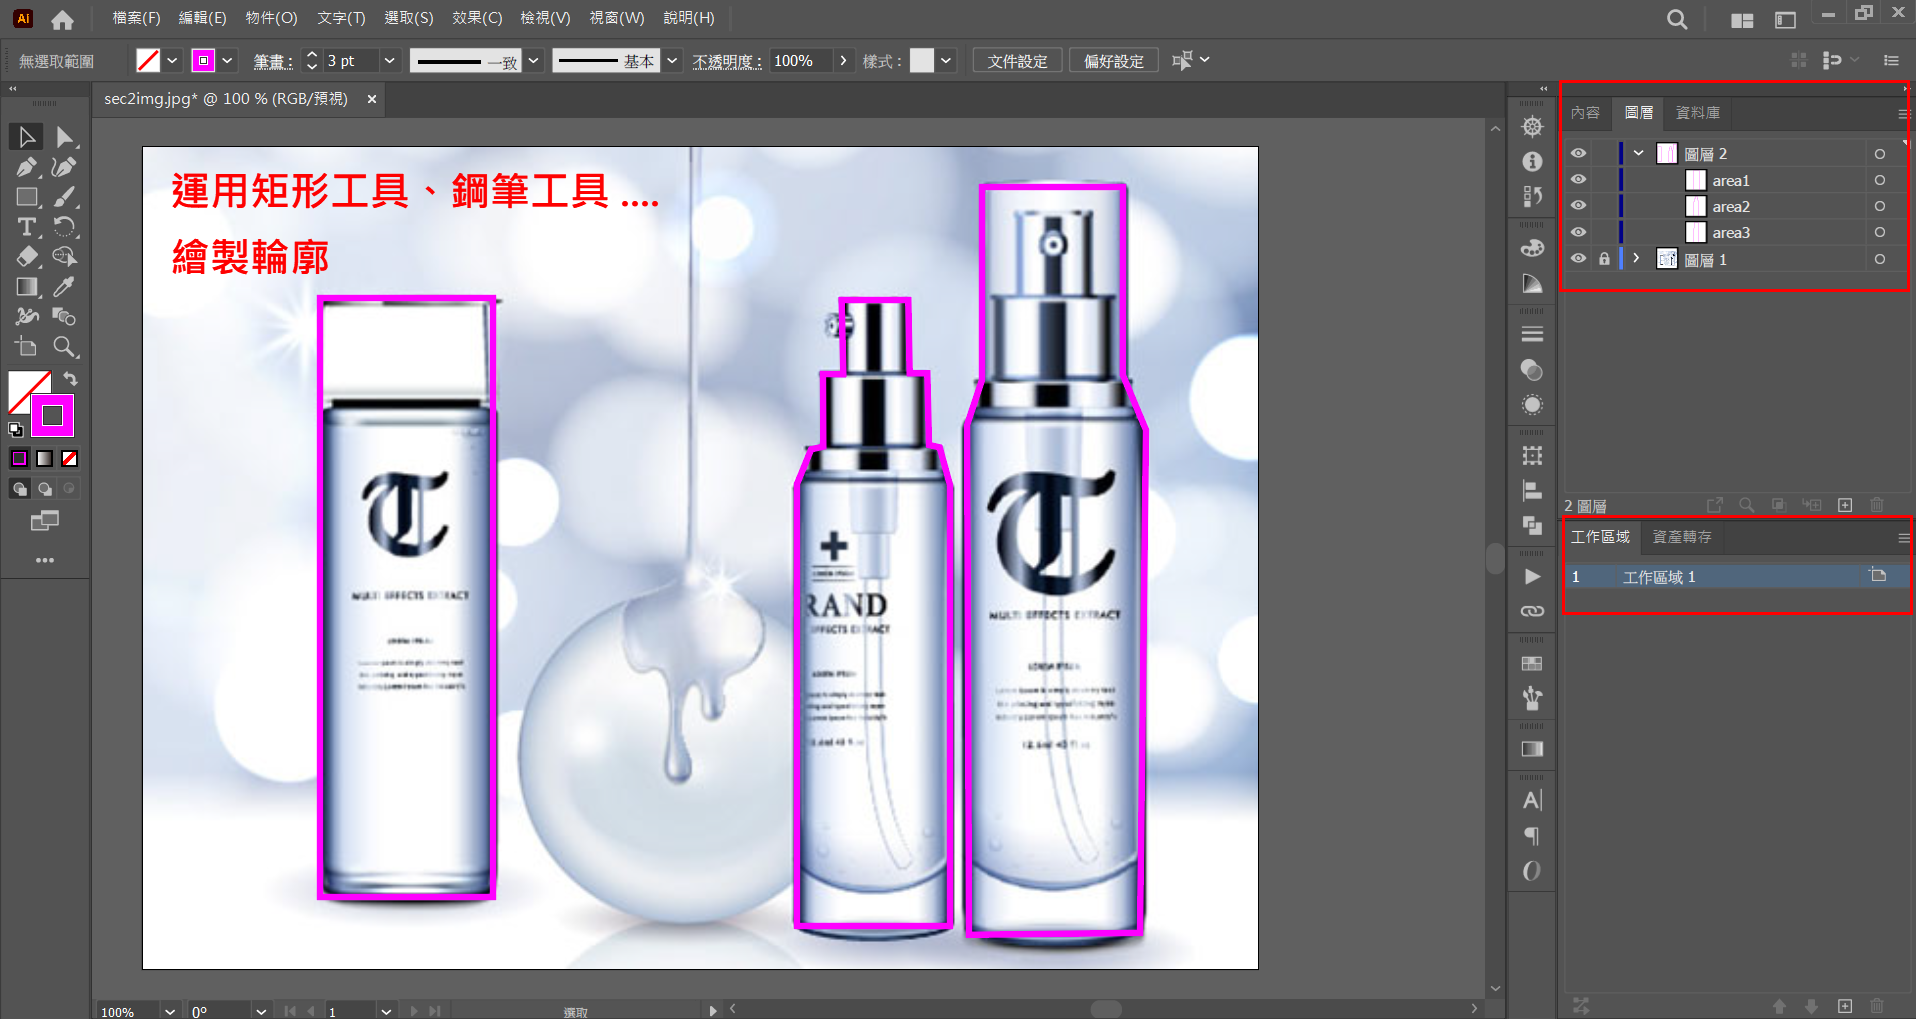The image size is (1916, 1019).
Task: Switch to the 資產轉存 tab
Action: point(1681,537)
